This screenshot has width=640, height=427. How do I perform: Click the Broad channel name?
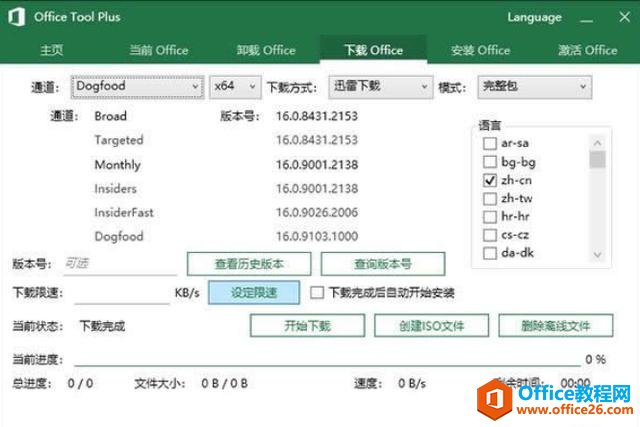pos(111,116)
